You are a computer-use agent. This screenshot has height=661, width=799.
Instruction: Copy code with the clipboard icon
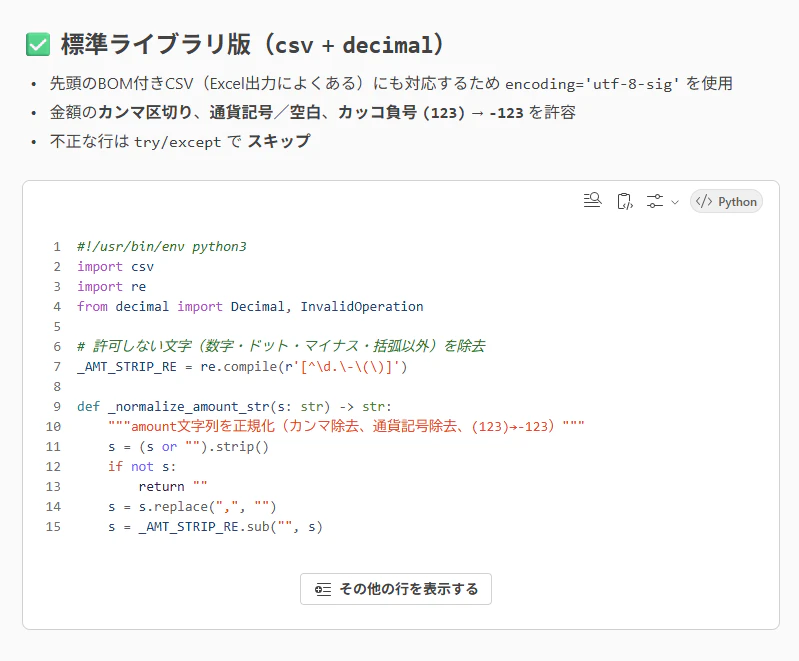(x=625, y=201)
